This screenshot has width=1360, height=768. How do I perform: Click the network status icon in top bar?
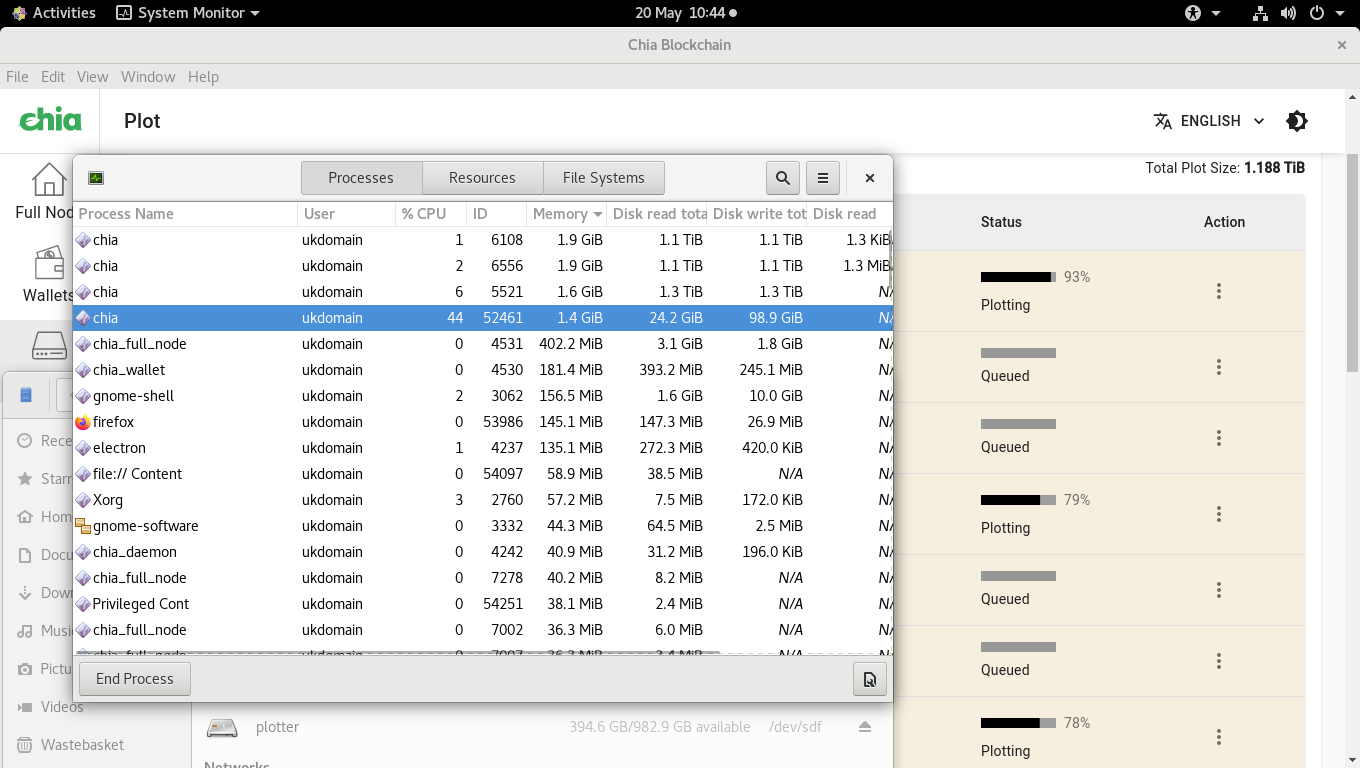click(1260, 13)
